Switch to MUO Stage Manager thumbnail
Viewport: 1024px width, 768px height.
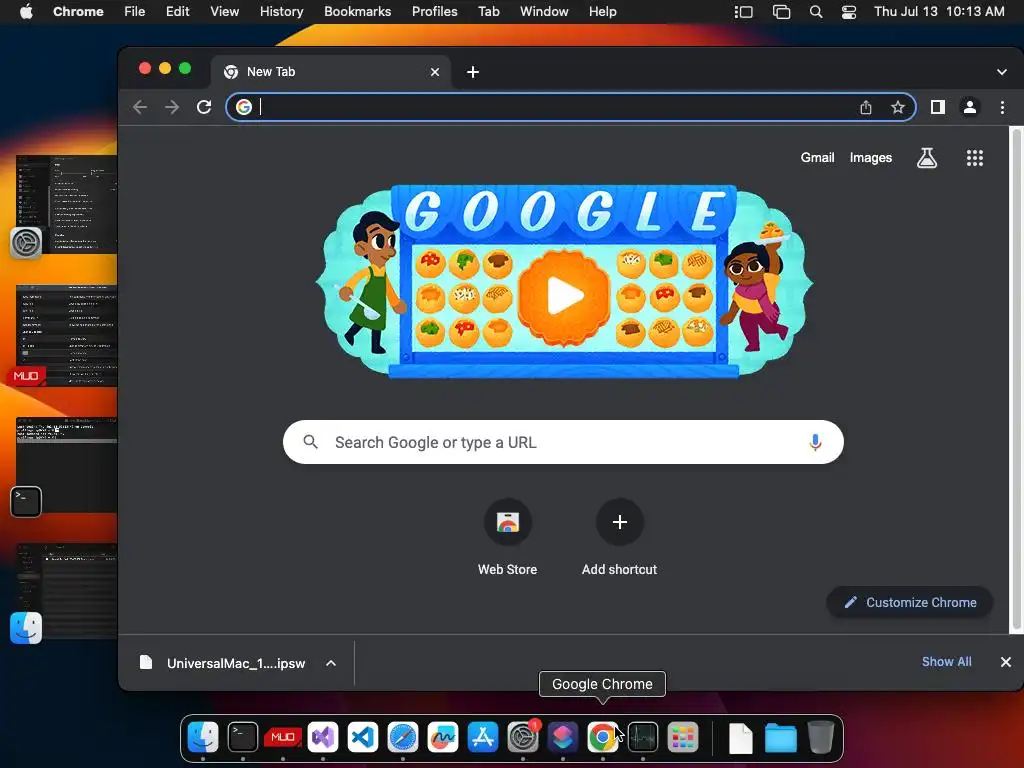(67, 335)
